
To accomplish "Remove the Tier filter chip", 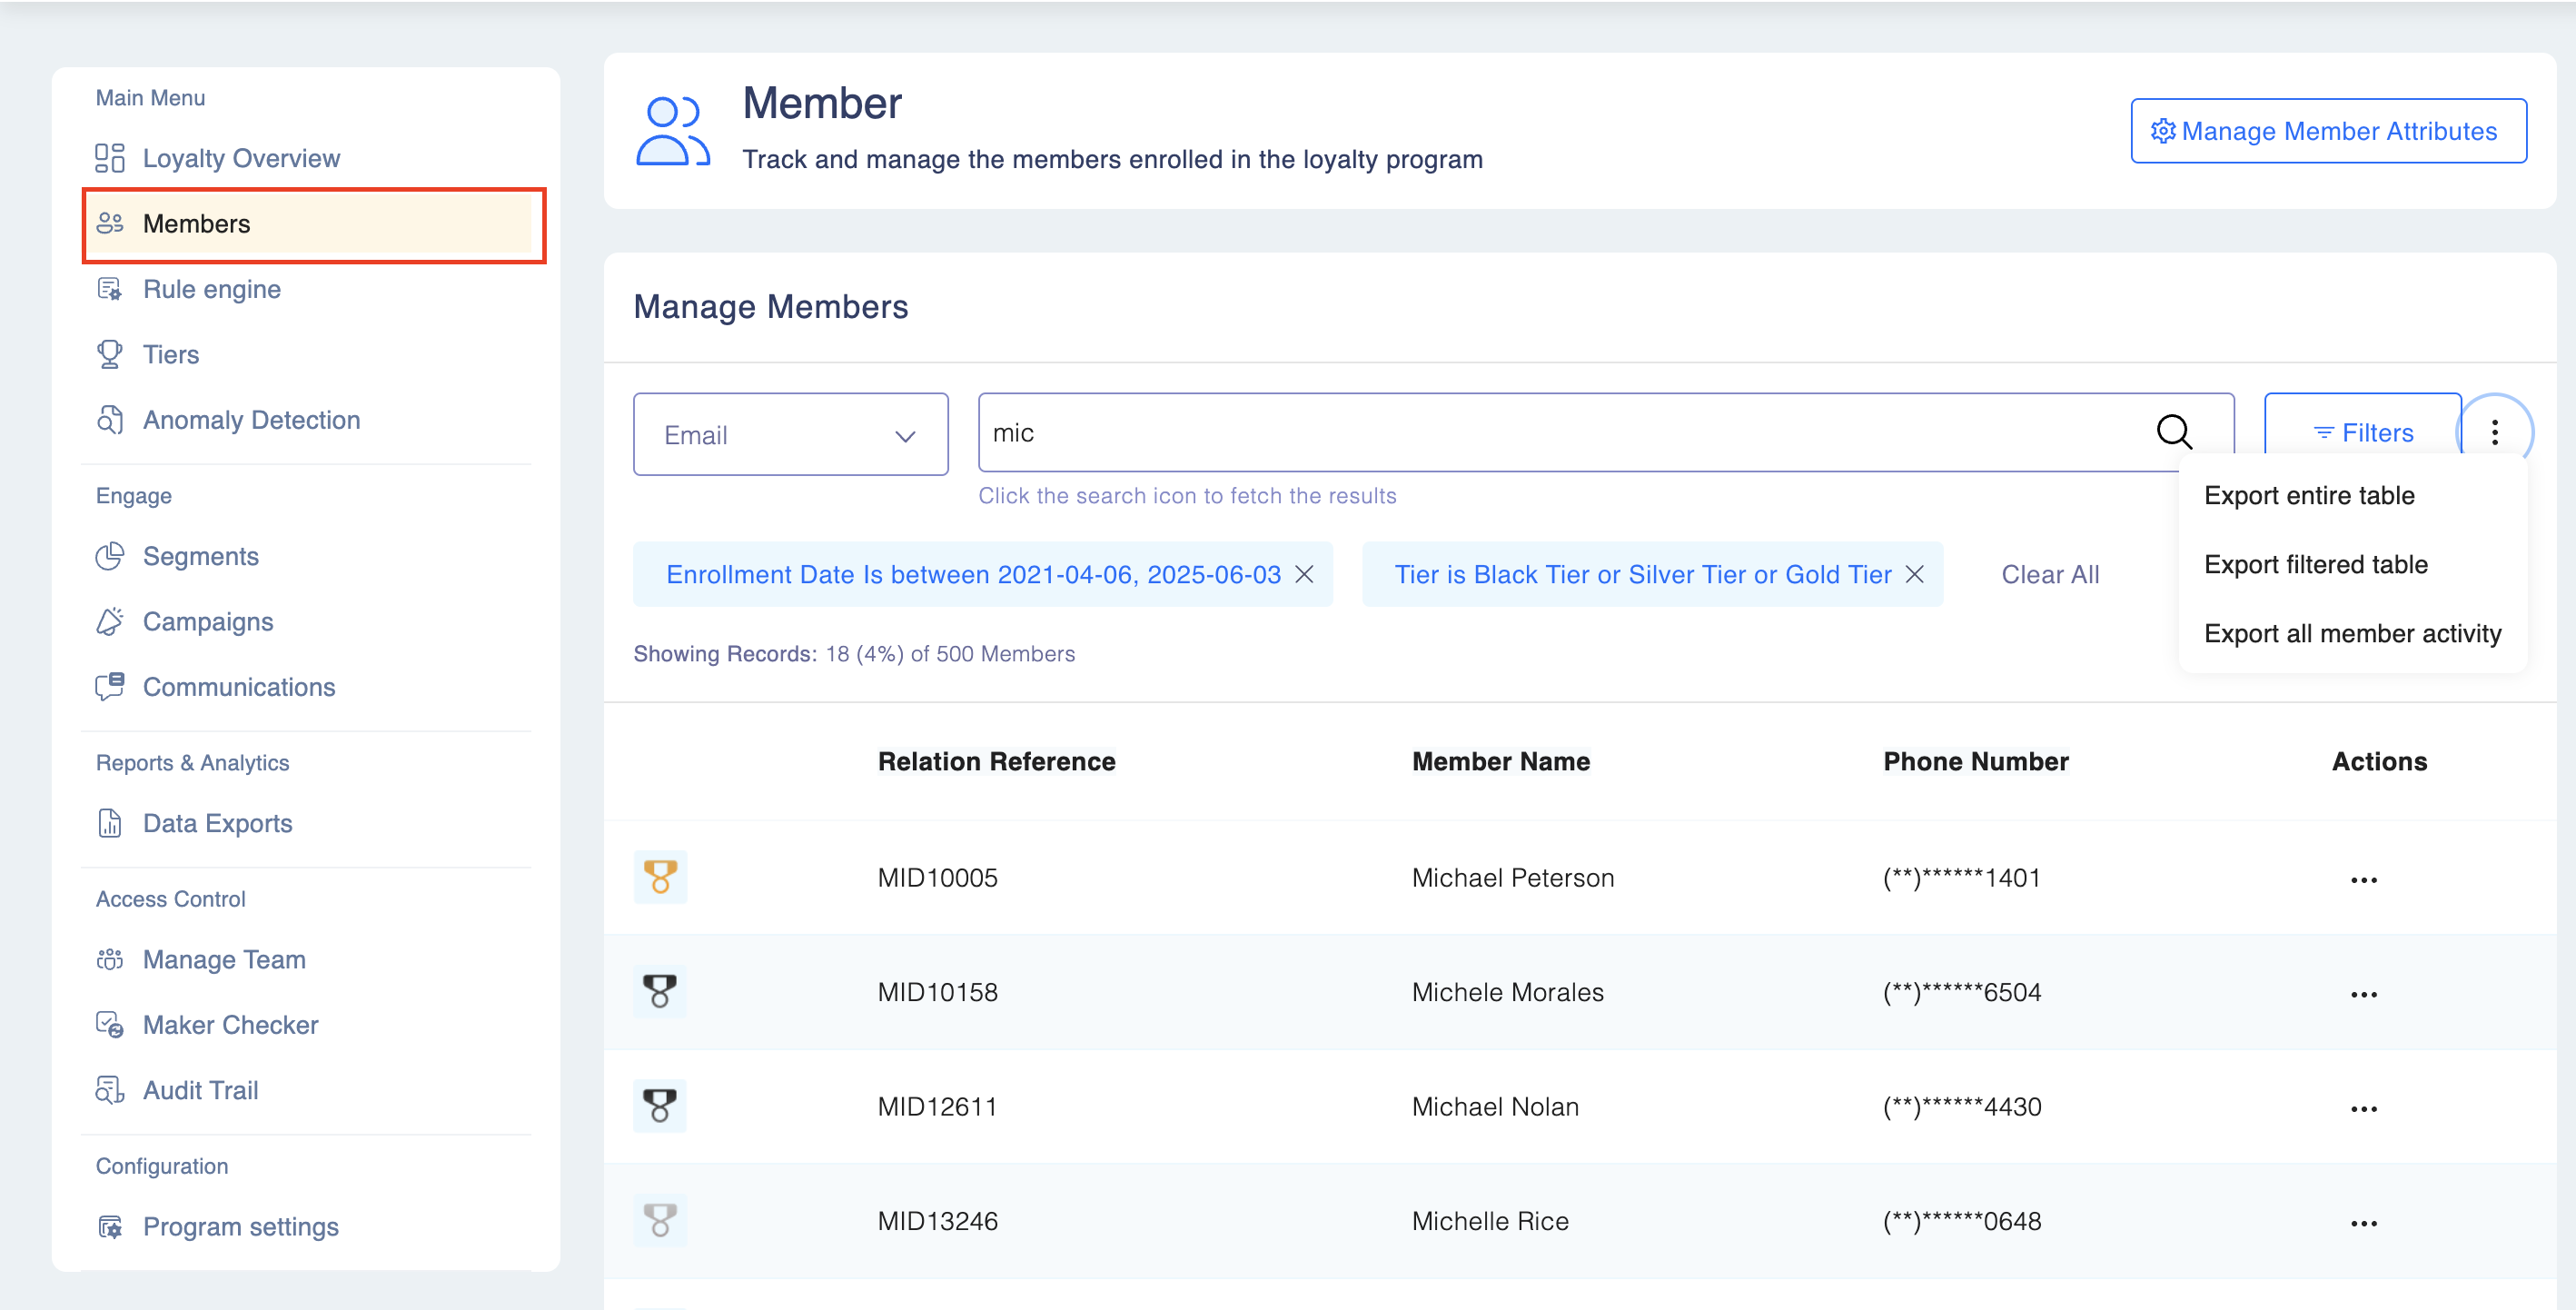I will (1914, 574).
